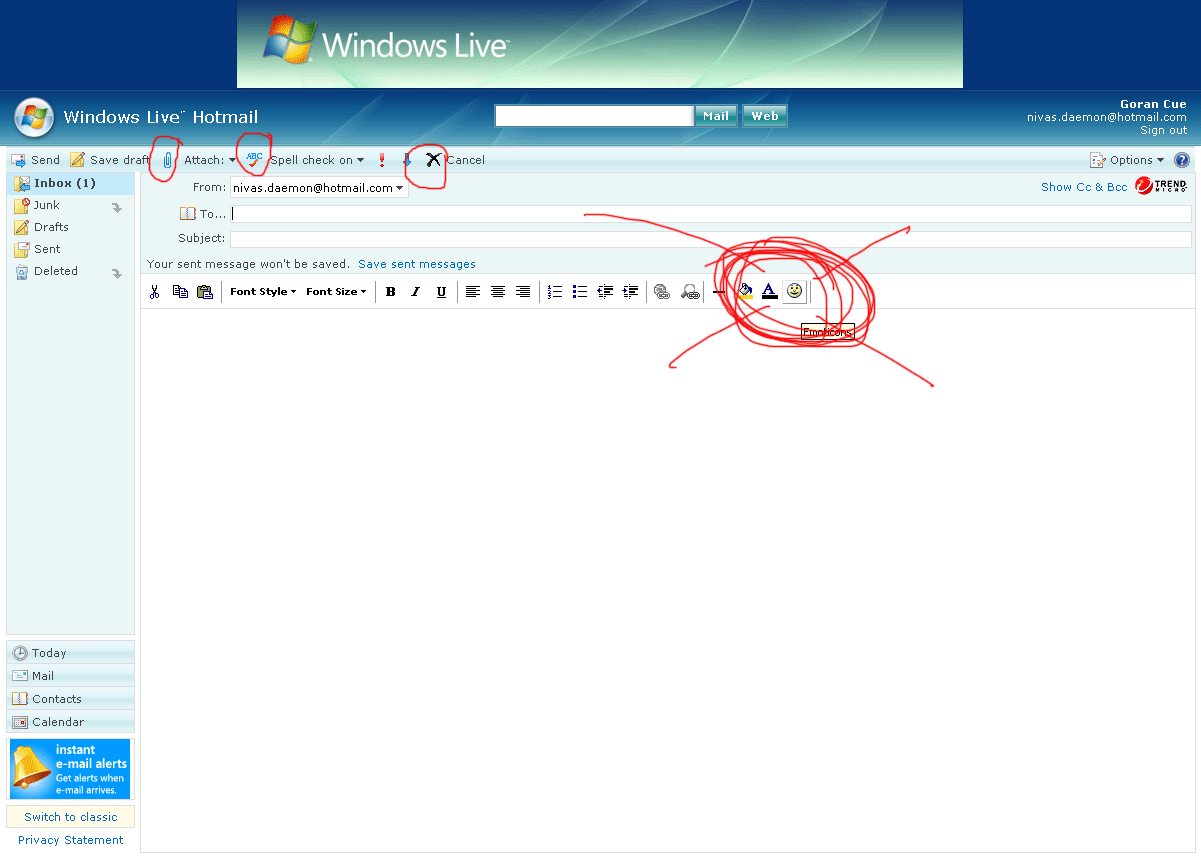This screenshot has height=856, width=1201.
Task: Open the font color A picker
Action: (769, 291)
